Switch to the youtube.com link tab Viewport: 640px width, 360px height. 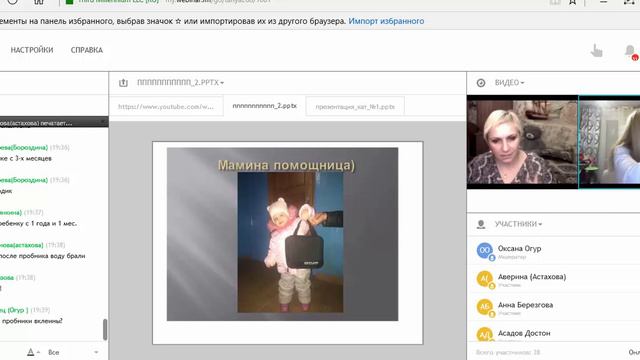pyautogui.click(x=166, y=107)
